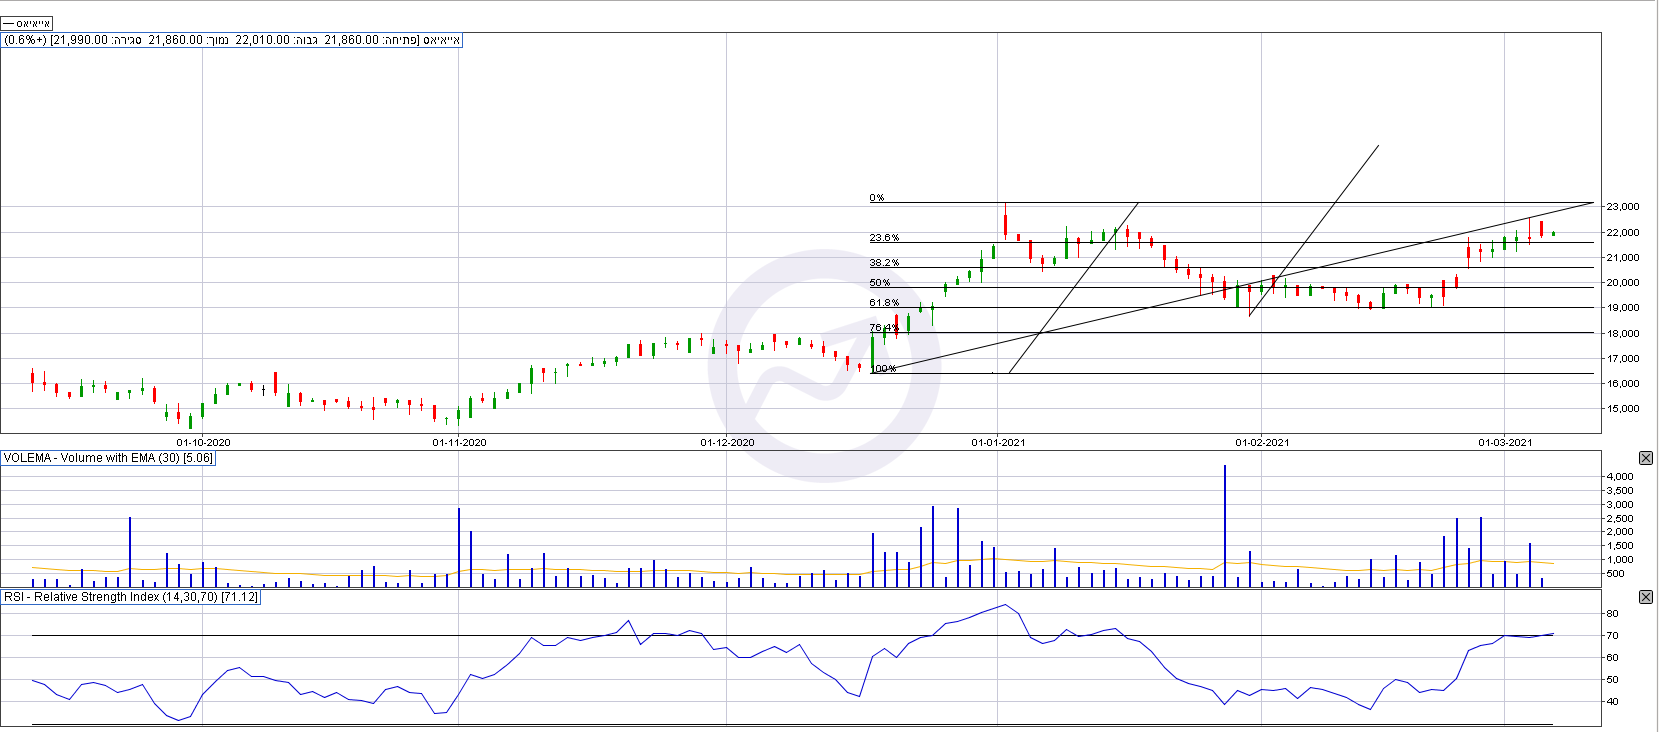
Task: Select the 76.4% Fibonacci level label
Action: (884, 328)
